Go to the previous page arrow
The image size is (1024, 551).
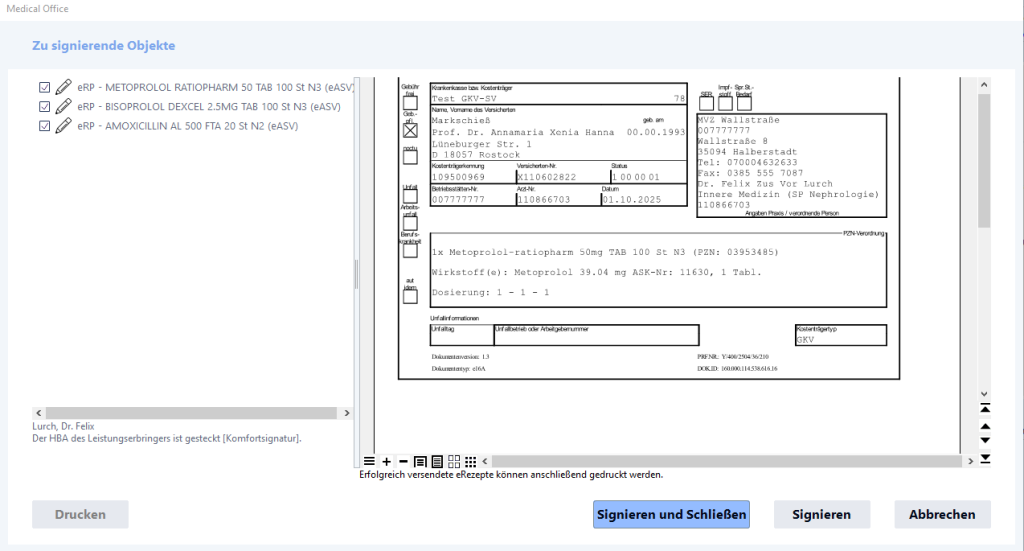point(985,425)
